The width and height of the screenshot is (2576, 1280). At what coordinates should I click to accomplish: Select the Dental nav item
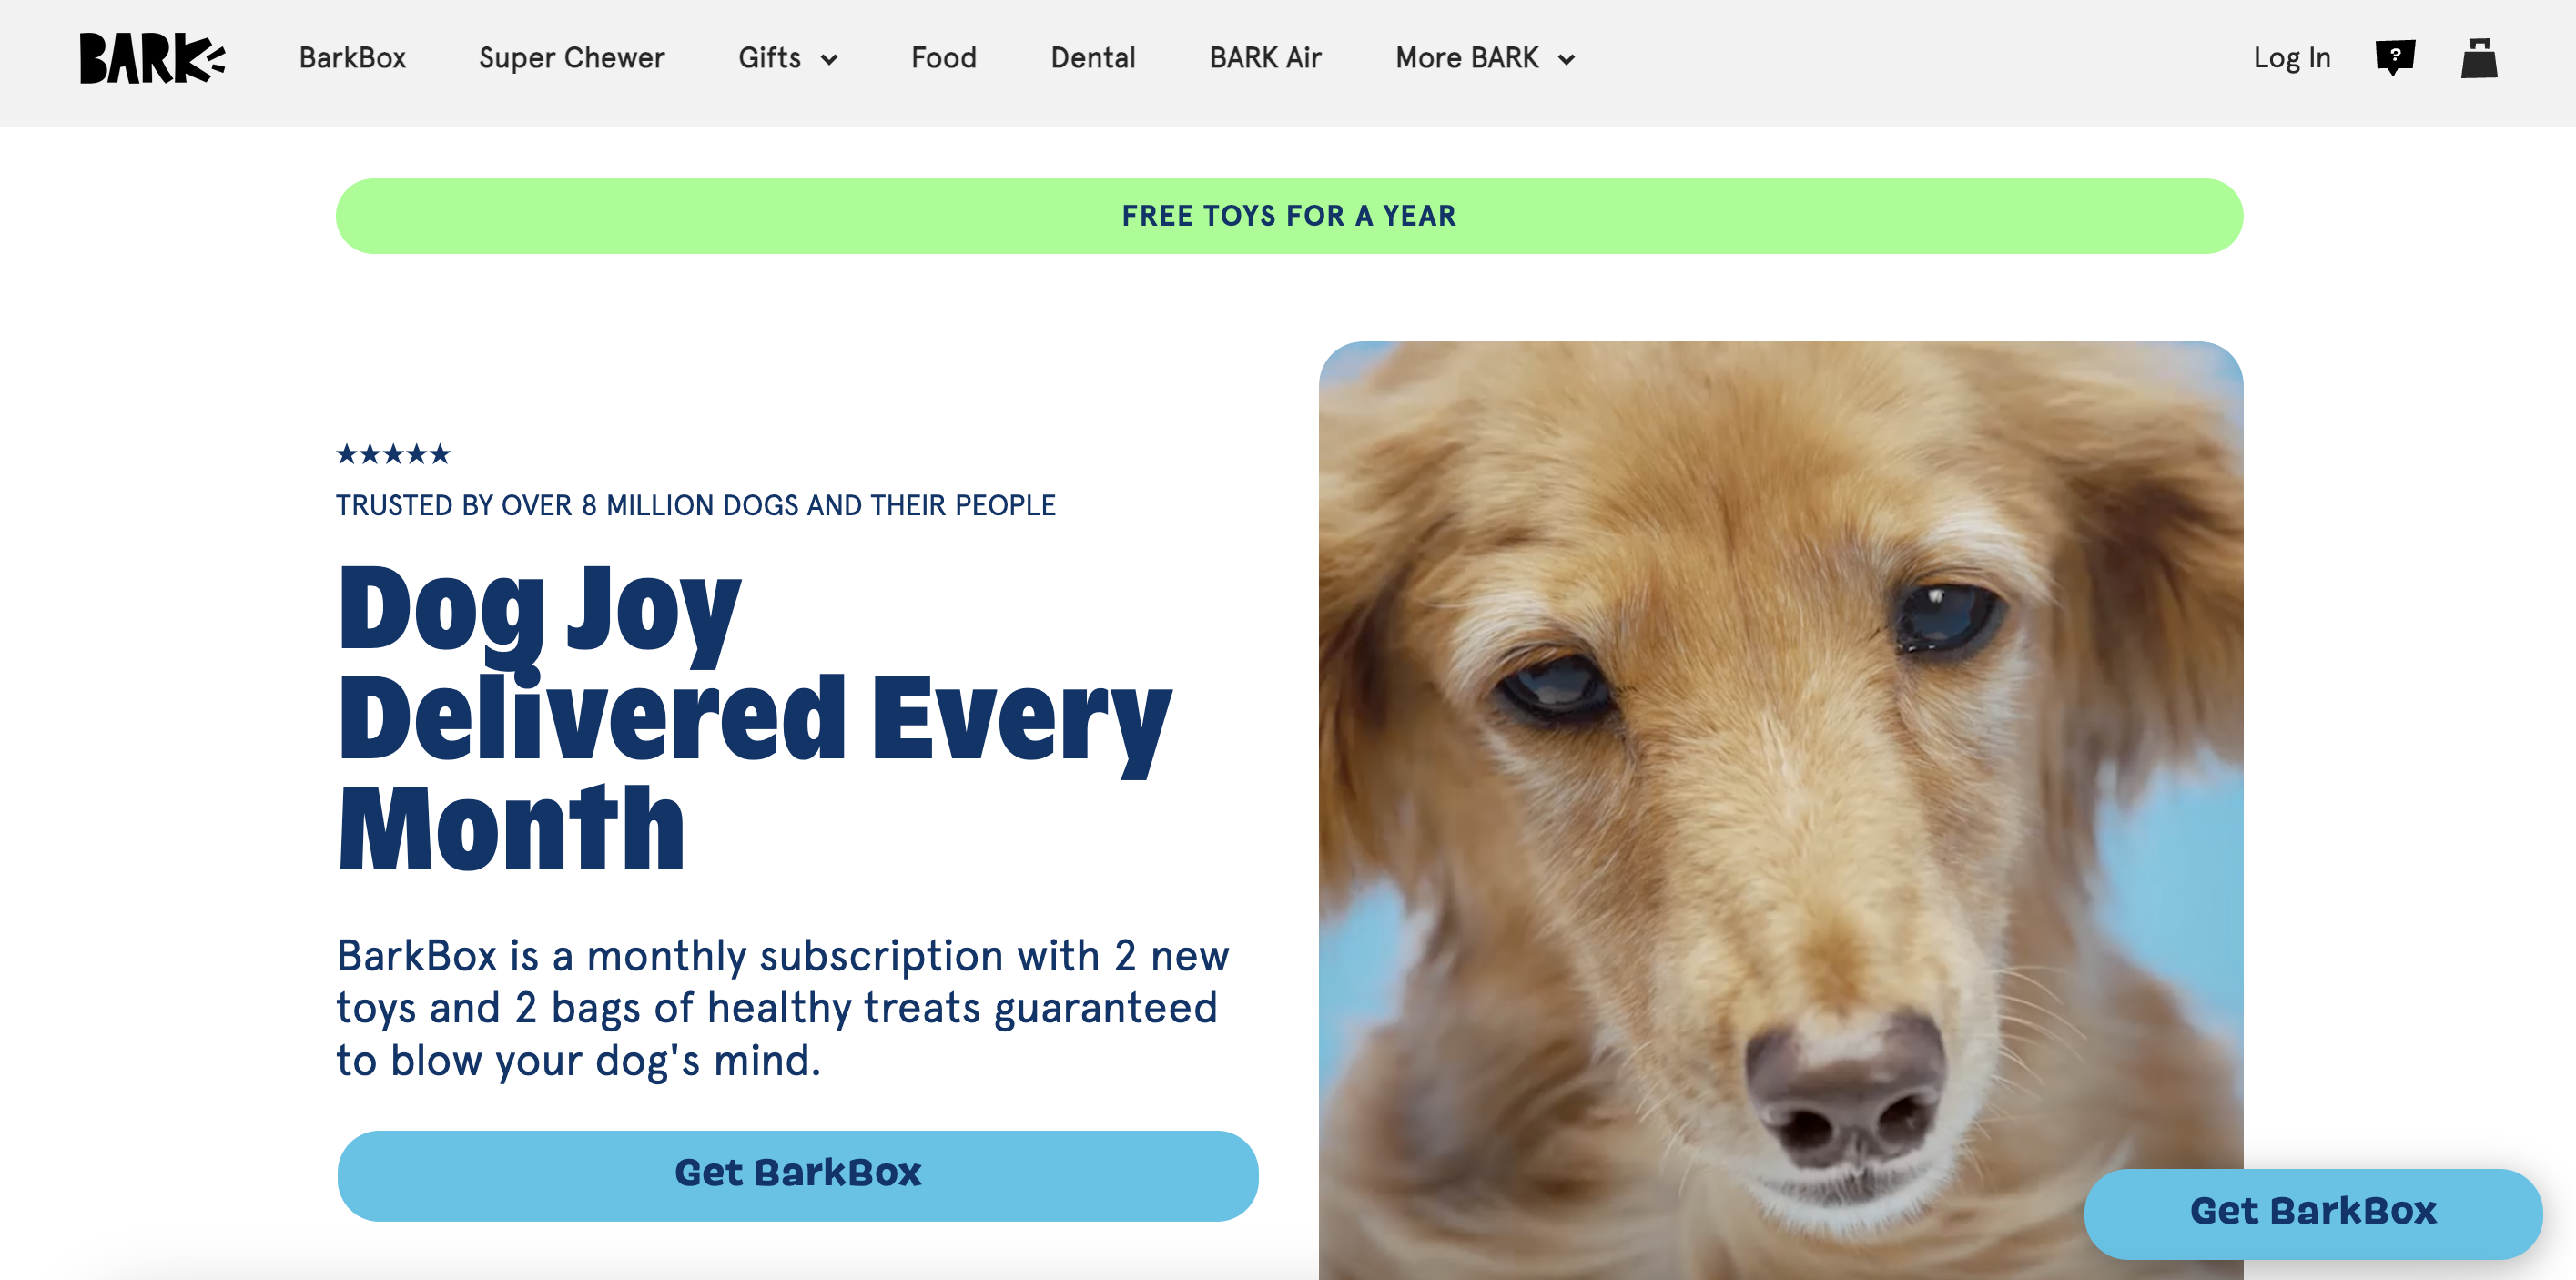1093,58
